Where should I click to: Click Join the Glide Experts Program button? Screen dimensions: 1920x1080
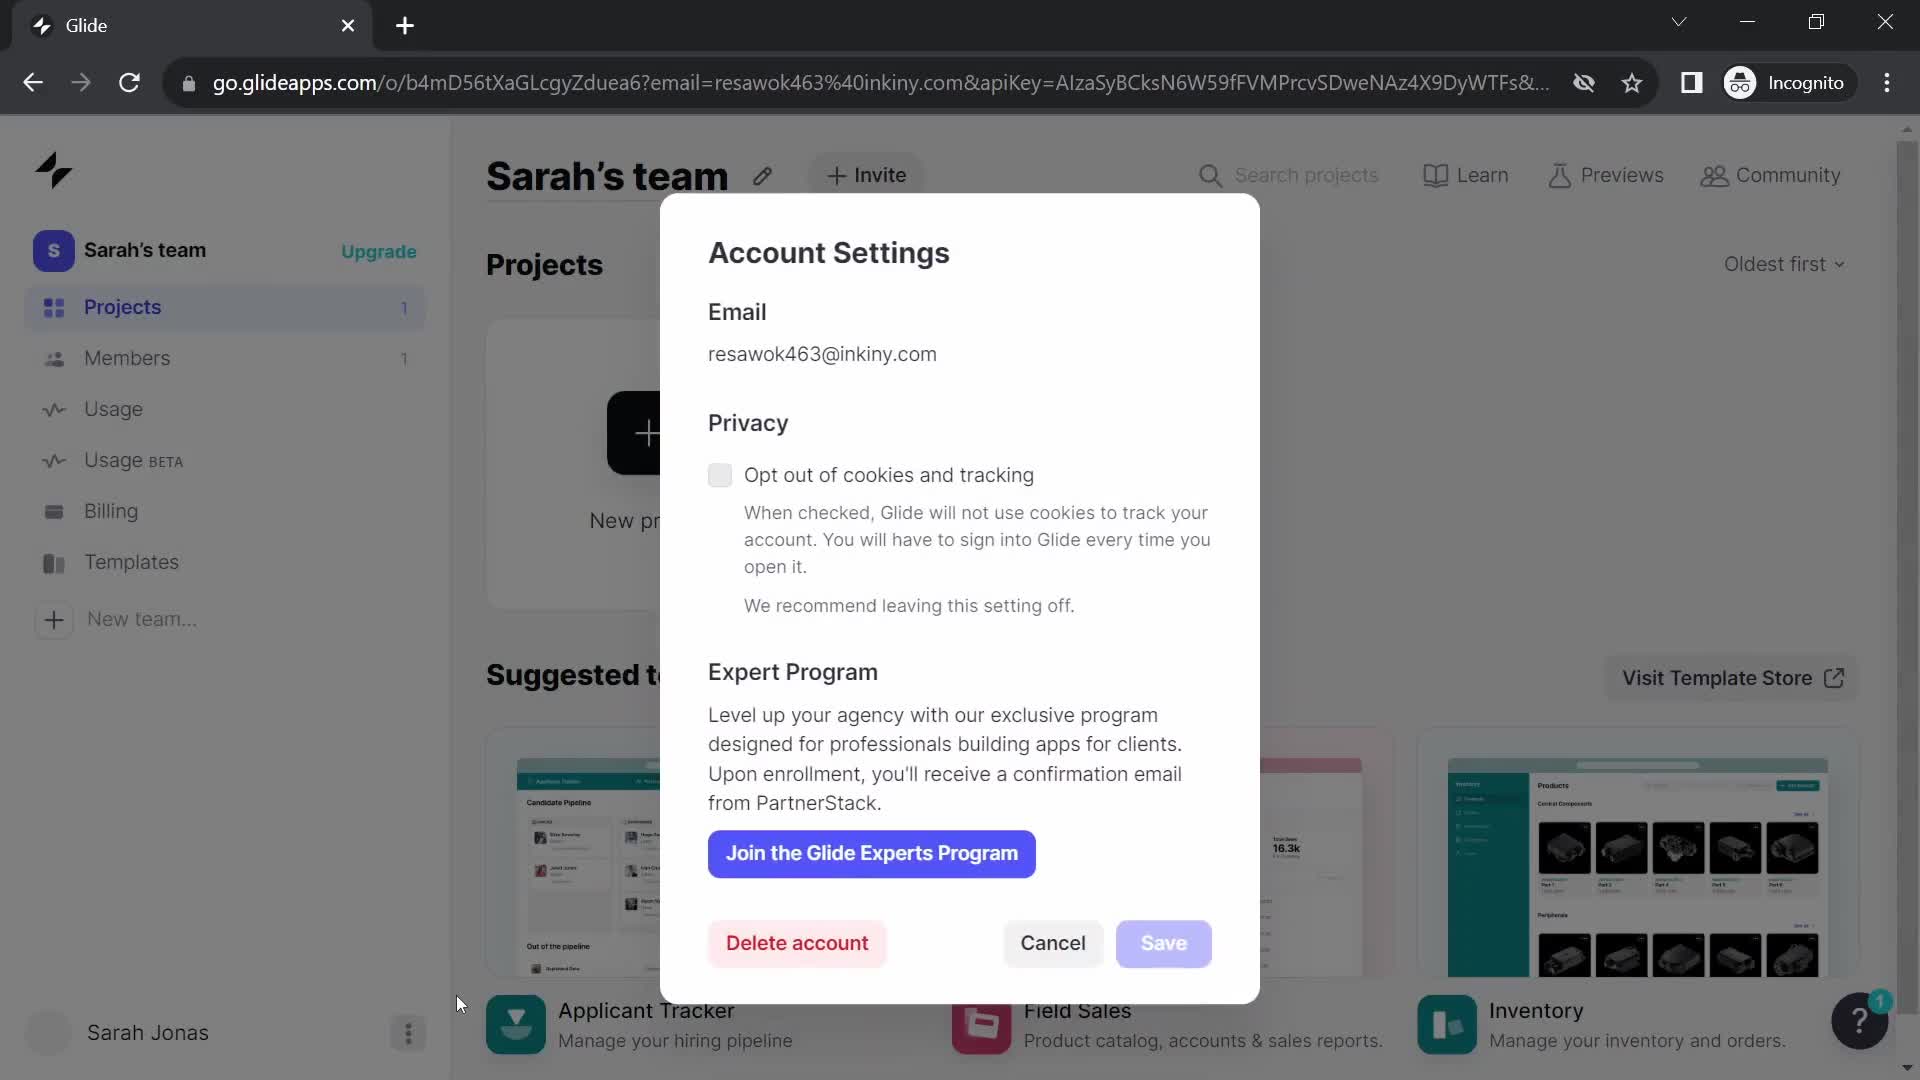[x=873, y=853]
